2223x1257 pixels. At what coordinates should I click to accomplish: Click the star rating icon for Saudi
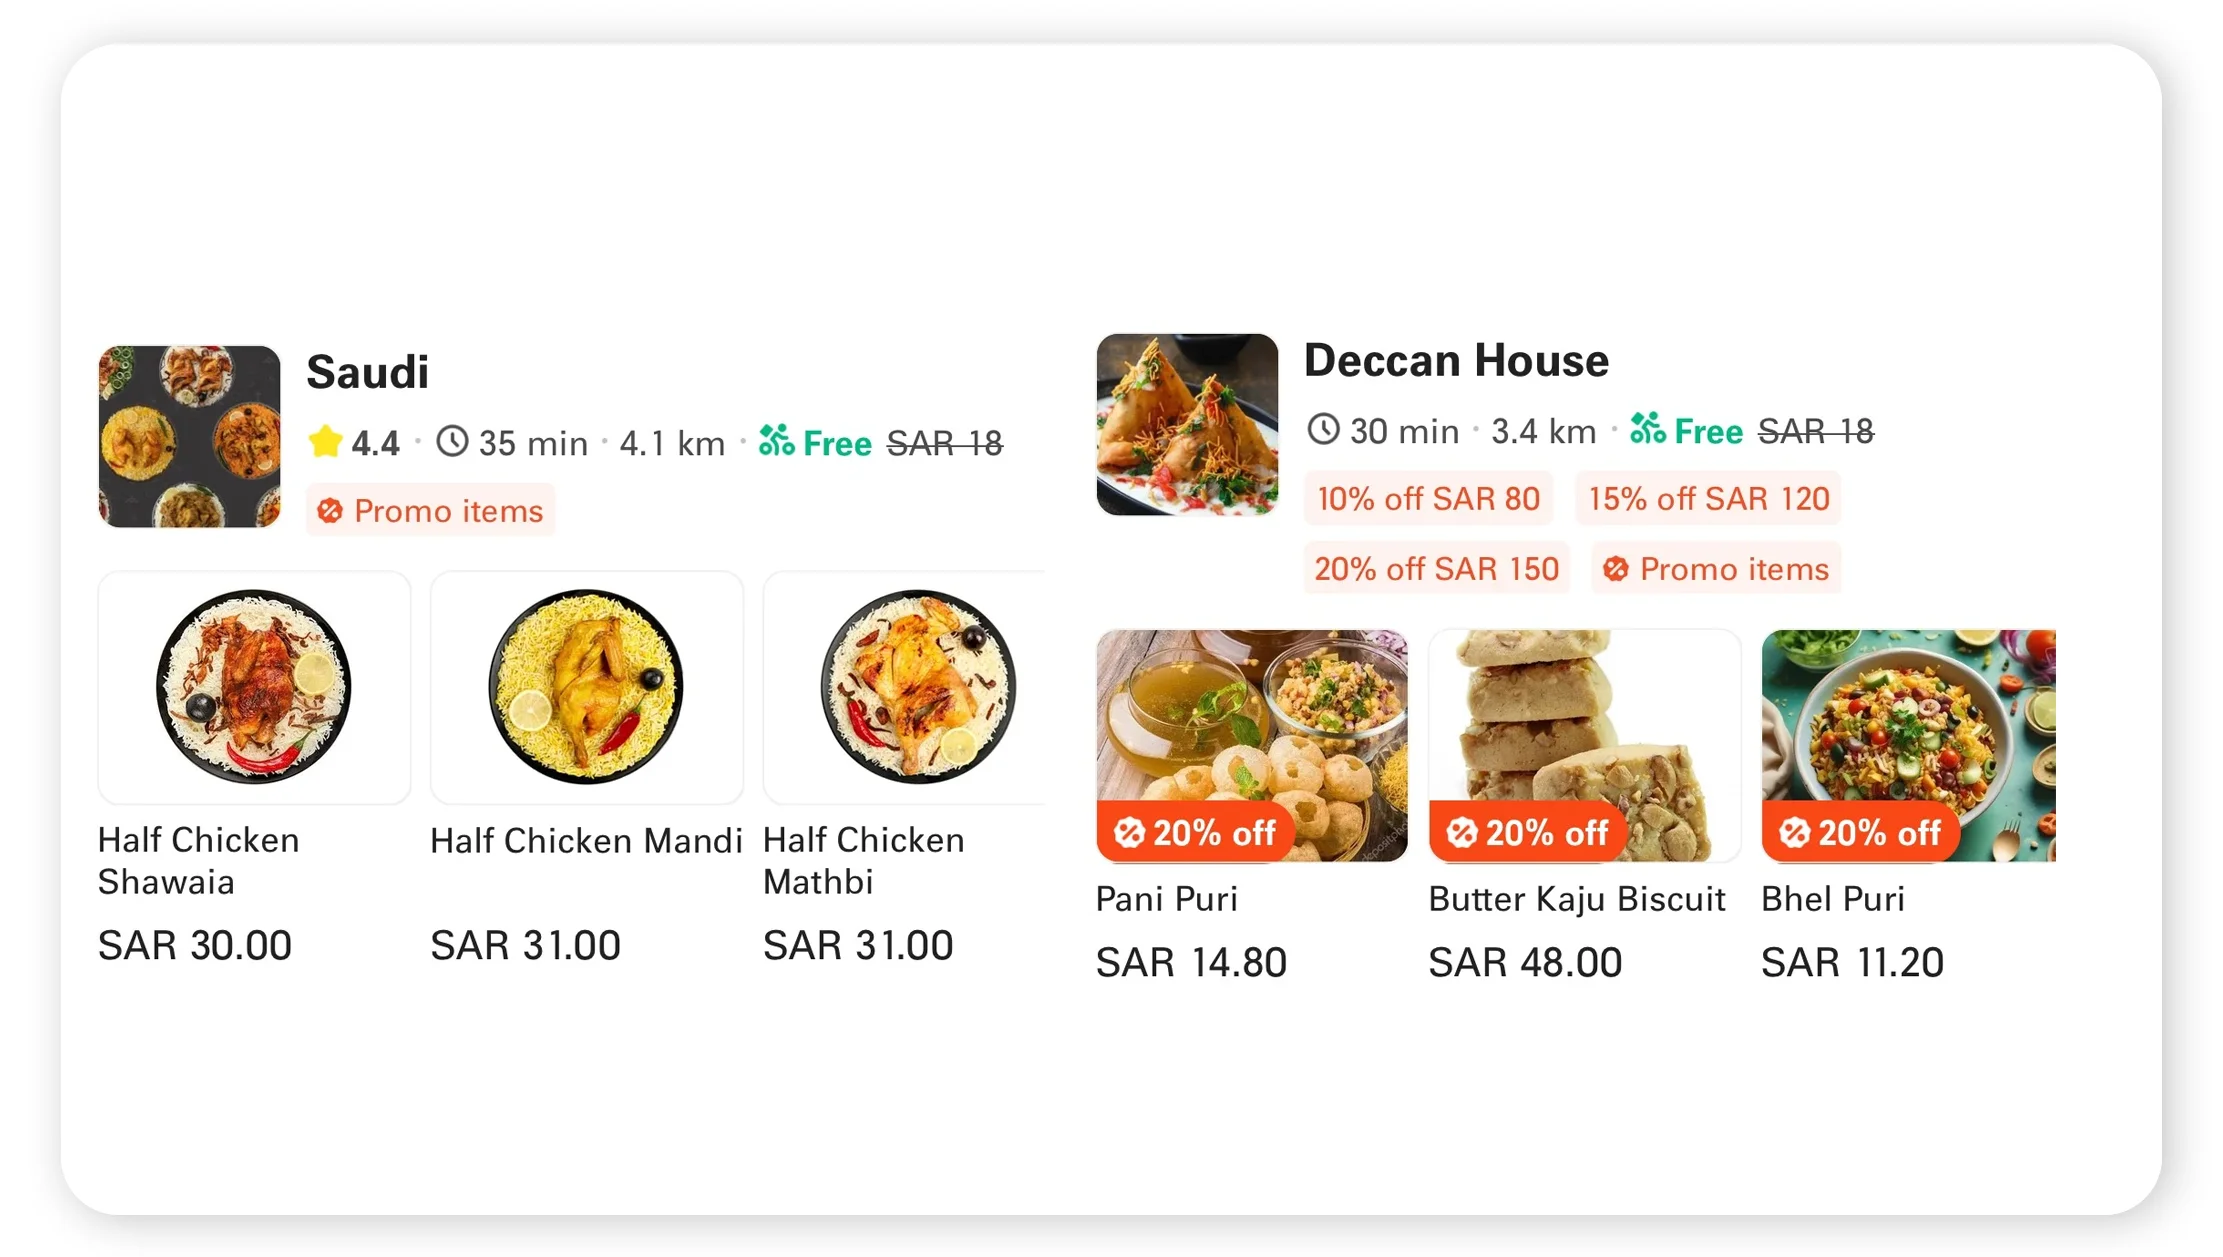(x=327, y=440)
